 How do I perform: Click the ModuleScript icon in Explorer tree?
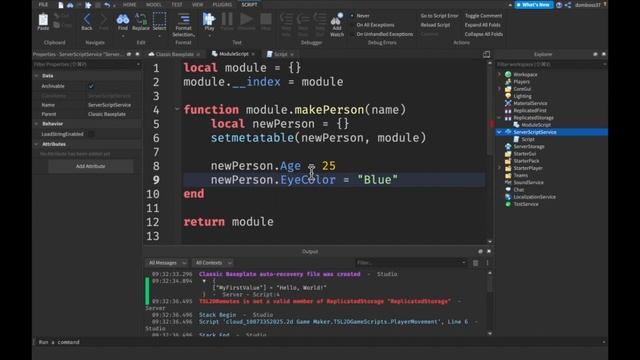(516, 125)
